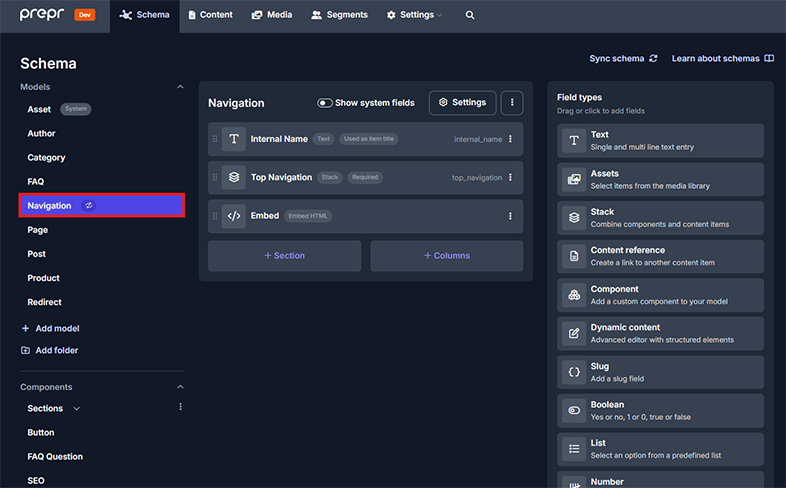Click the Sync schema refresh icon
This screenshot has width=786, height=488.
653,59
